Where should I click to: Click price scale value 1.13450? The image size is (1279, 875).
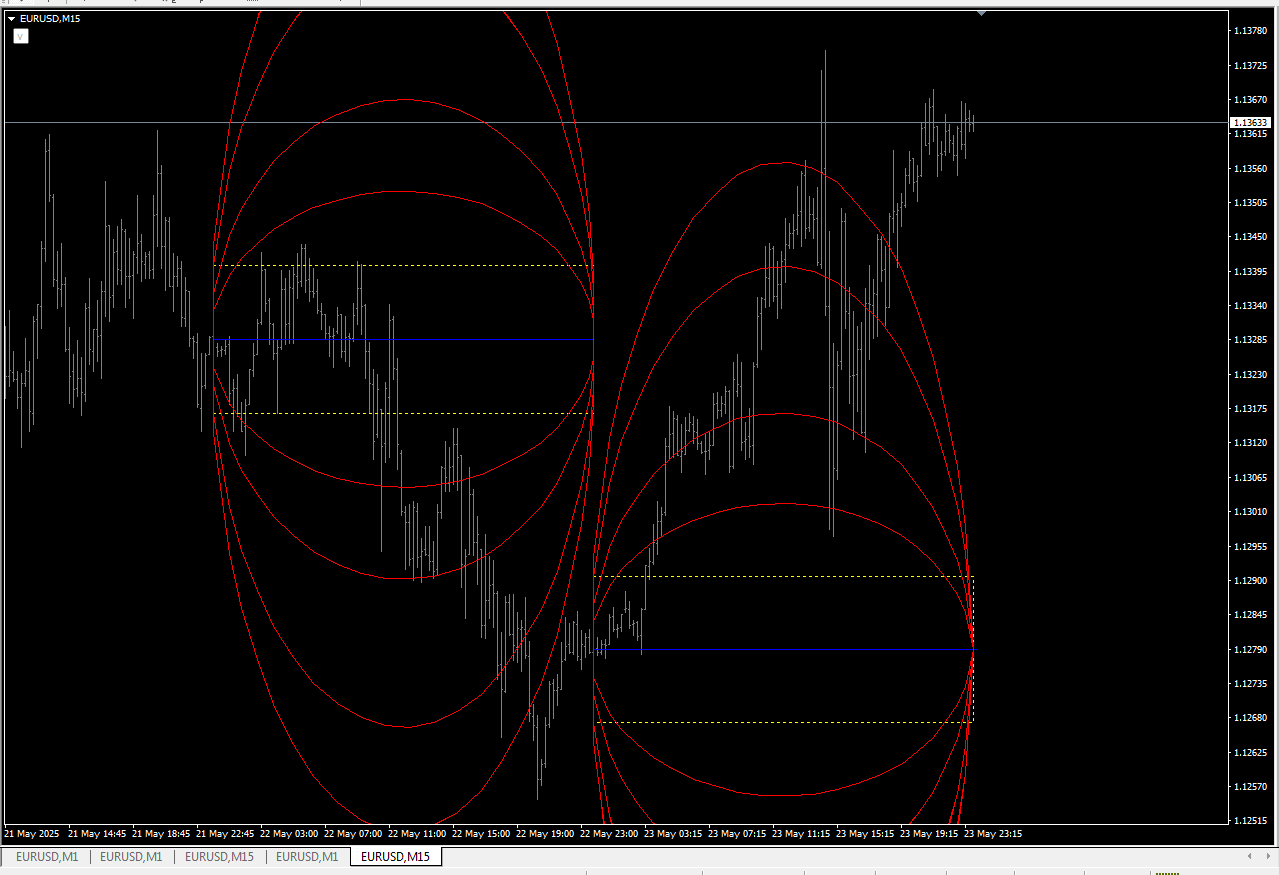coord(1250,237)
